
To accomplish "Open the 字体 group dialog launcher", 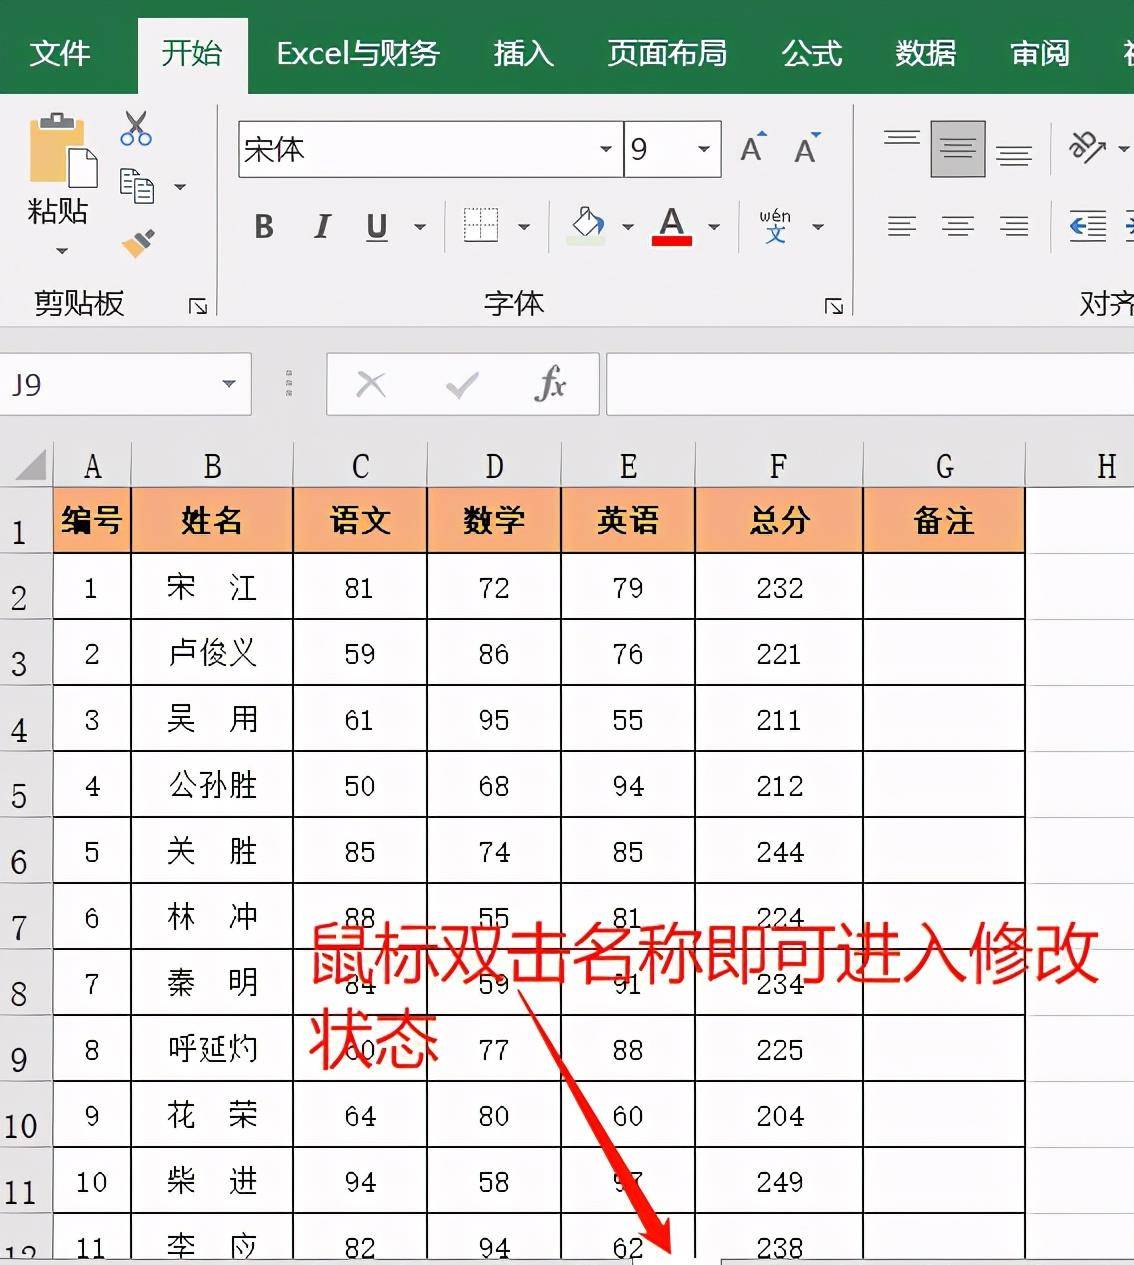I will pyautogui.click(x=833, y=305).
